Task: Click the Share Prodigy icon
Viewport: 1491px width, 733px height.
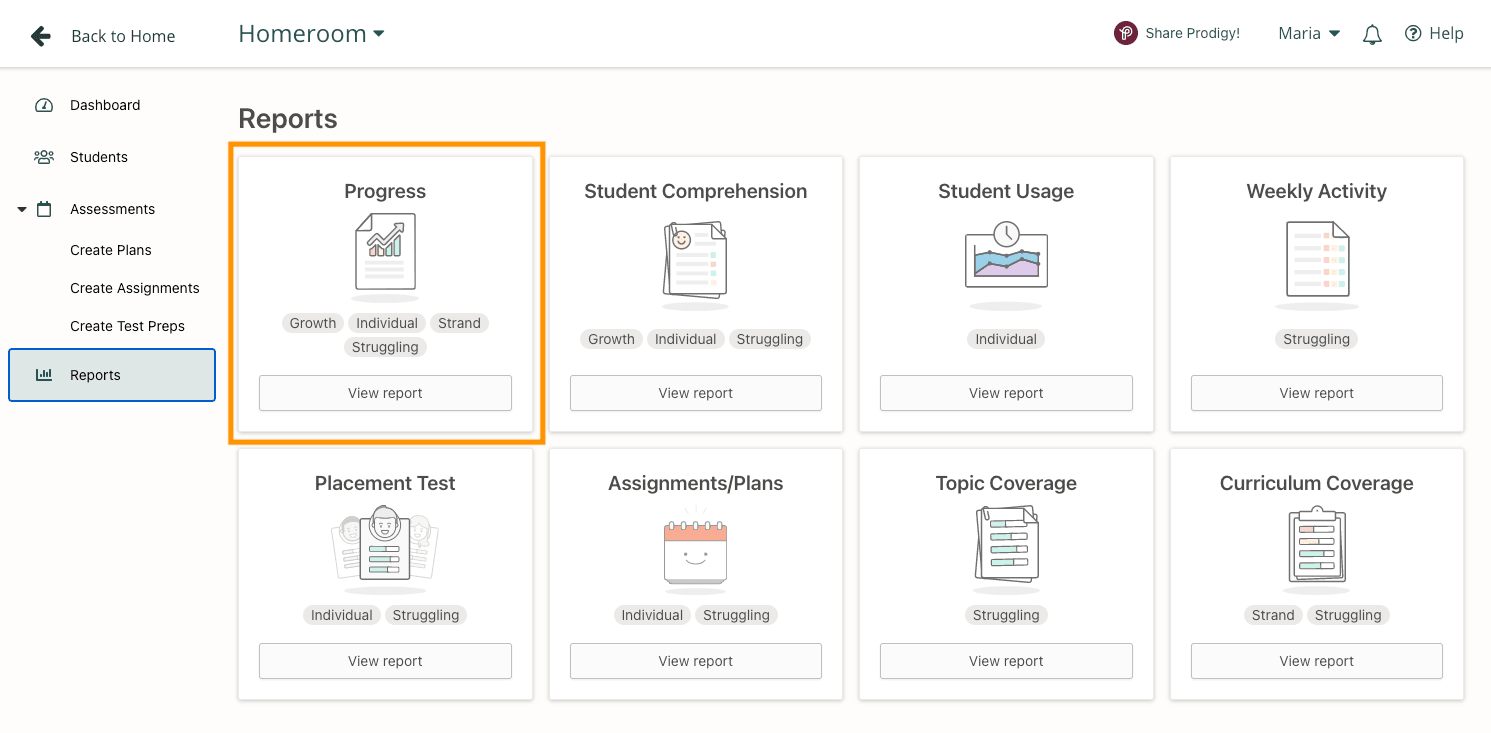Action: (1126, 33)
